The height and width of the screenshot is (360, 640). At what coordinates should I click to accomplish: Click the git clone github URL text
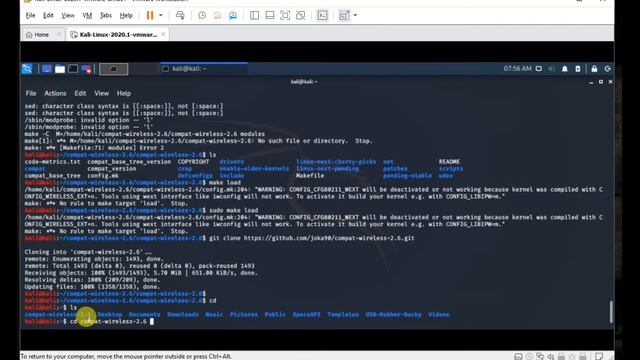click(329, 238)
